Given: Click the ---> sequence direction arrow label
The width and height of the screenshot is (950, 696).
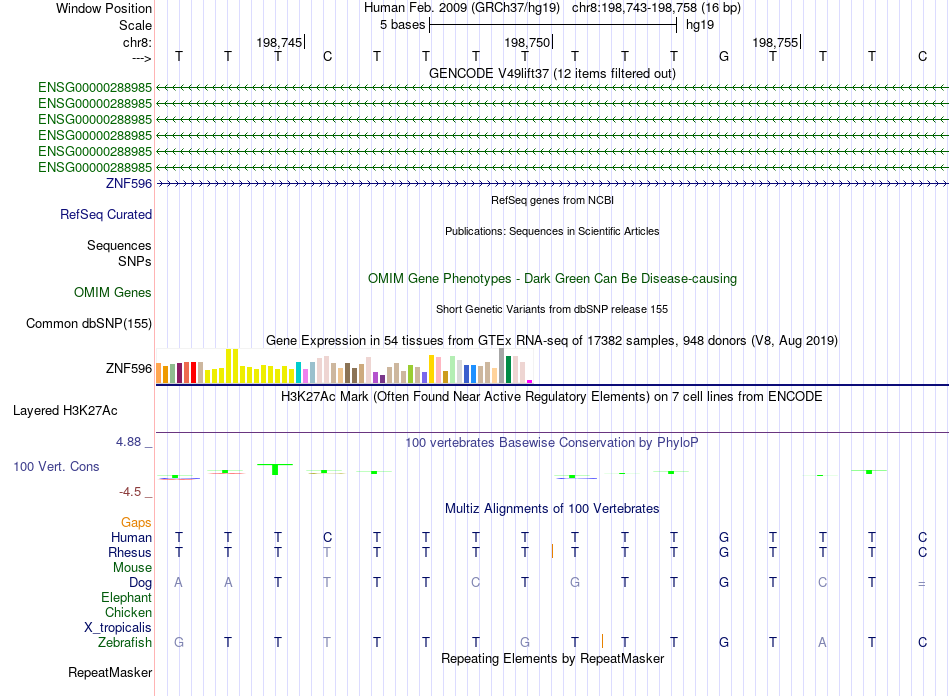Looking at the screenshot, I should click(x=142, y=58).
